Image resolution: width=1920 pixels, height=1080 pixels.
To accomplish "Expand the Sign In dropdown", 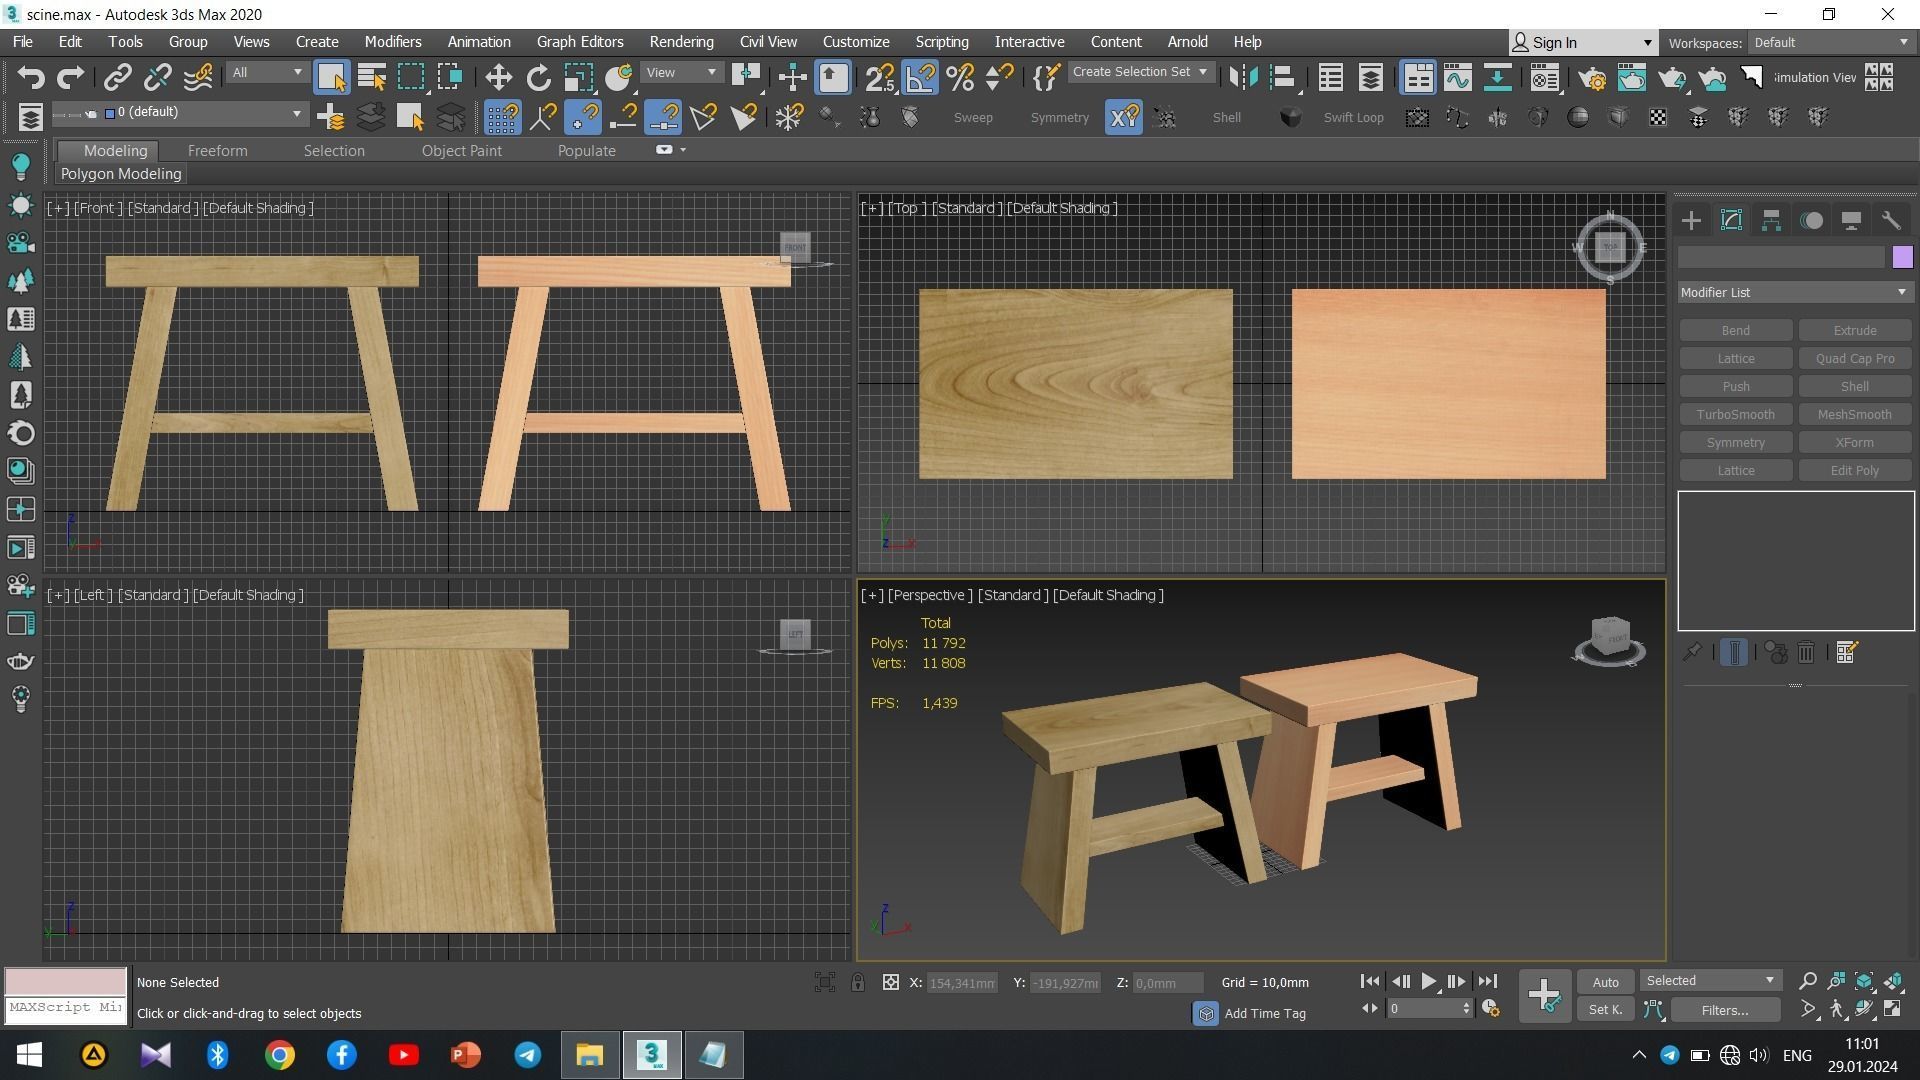I will tap(1647, 43).
